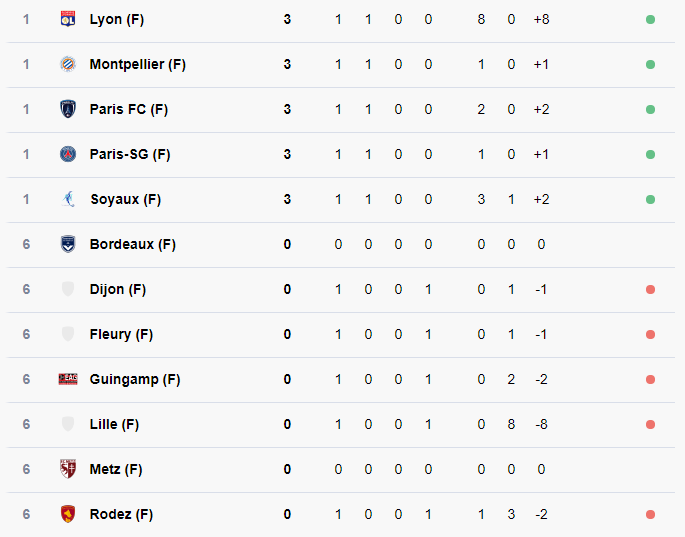This screenshot has width=685, height=537.
Task: Click the Rodez club crest icon
Action: tap(68, 514)
